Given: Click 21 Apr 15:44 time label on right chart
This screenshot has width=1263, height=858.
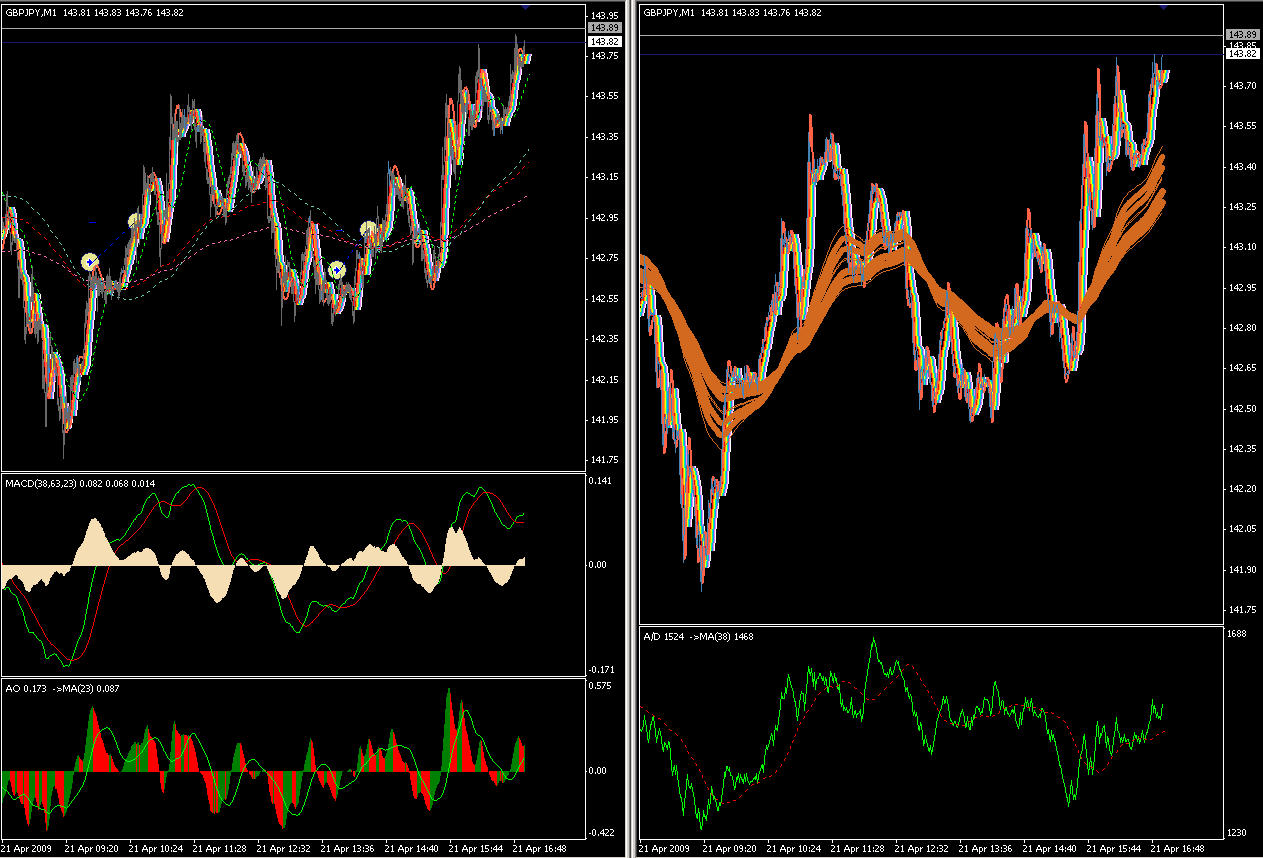Looking at the screenshot, I should click(1114, 848).
